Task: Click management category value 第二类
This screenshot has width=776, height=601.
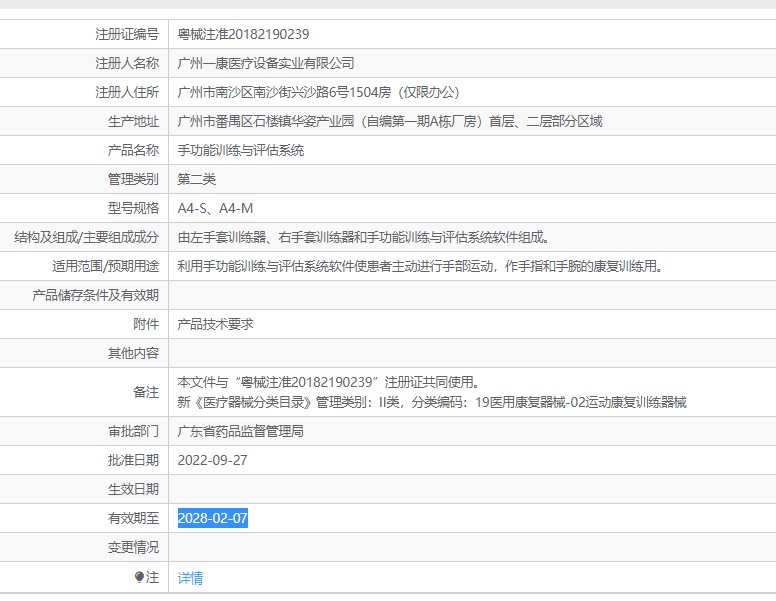Action: coord(196,179)
